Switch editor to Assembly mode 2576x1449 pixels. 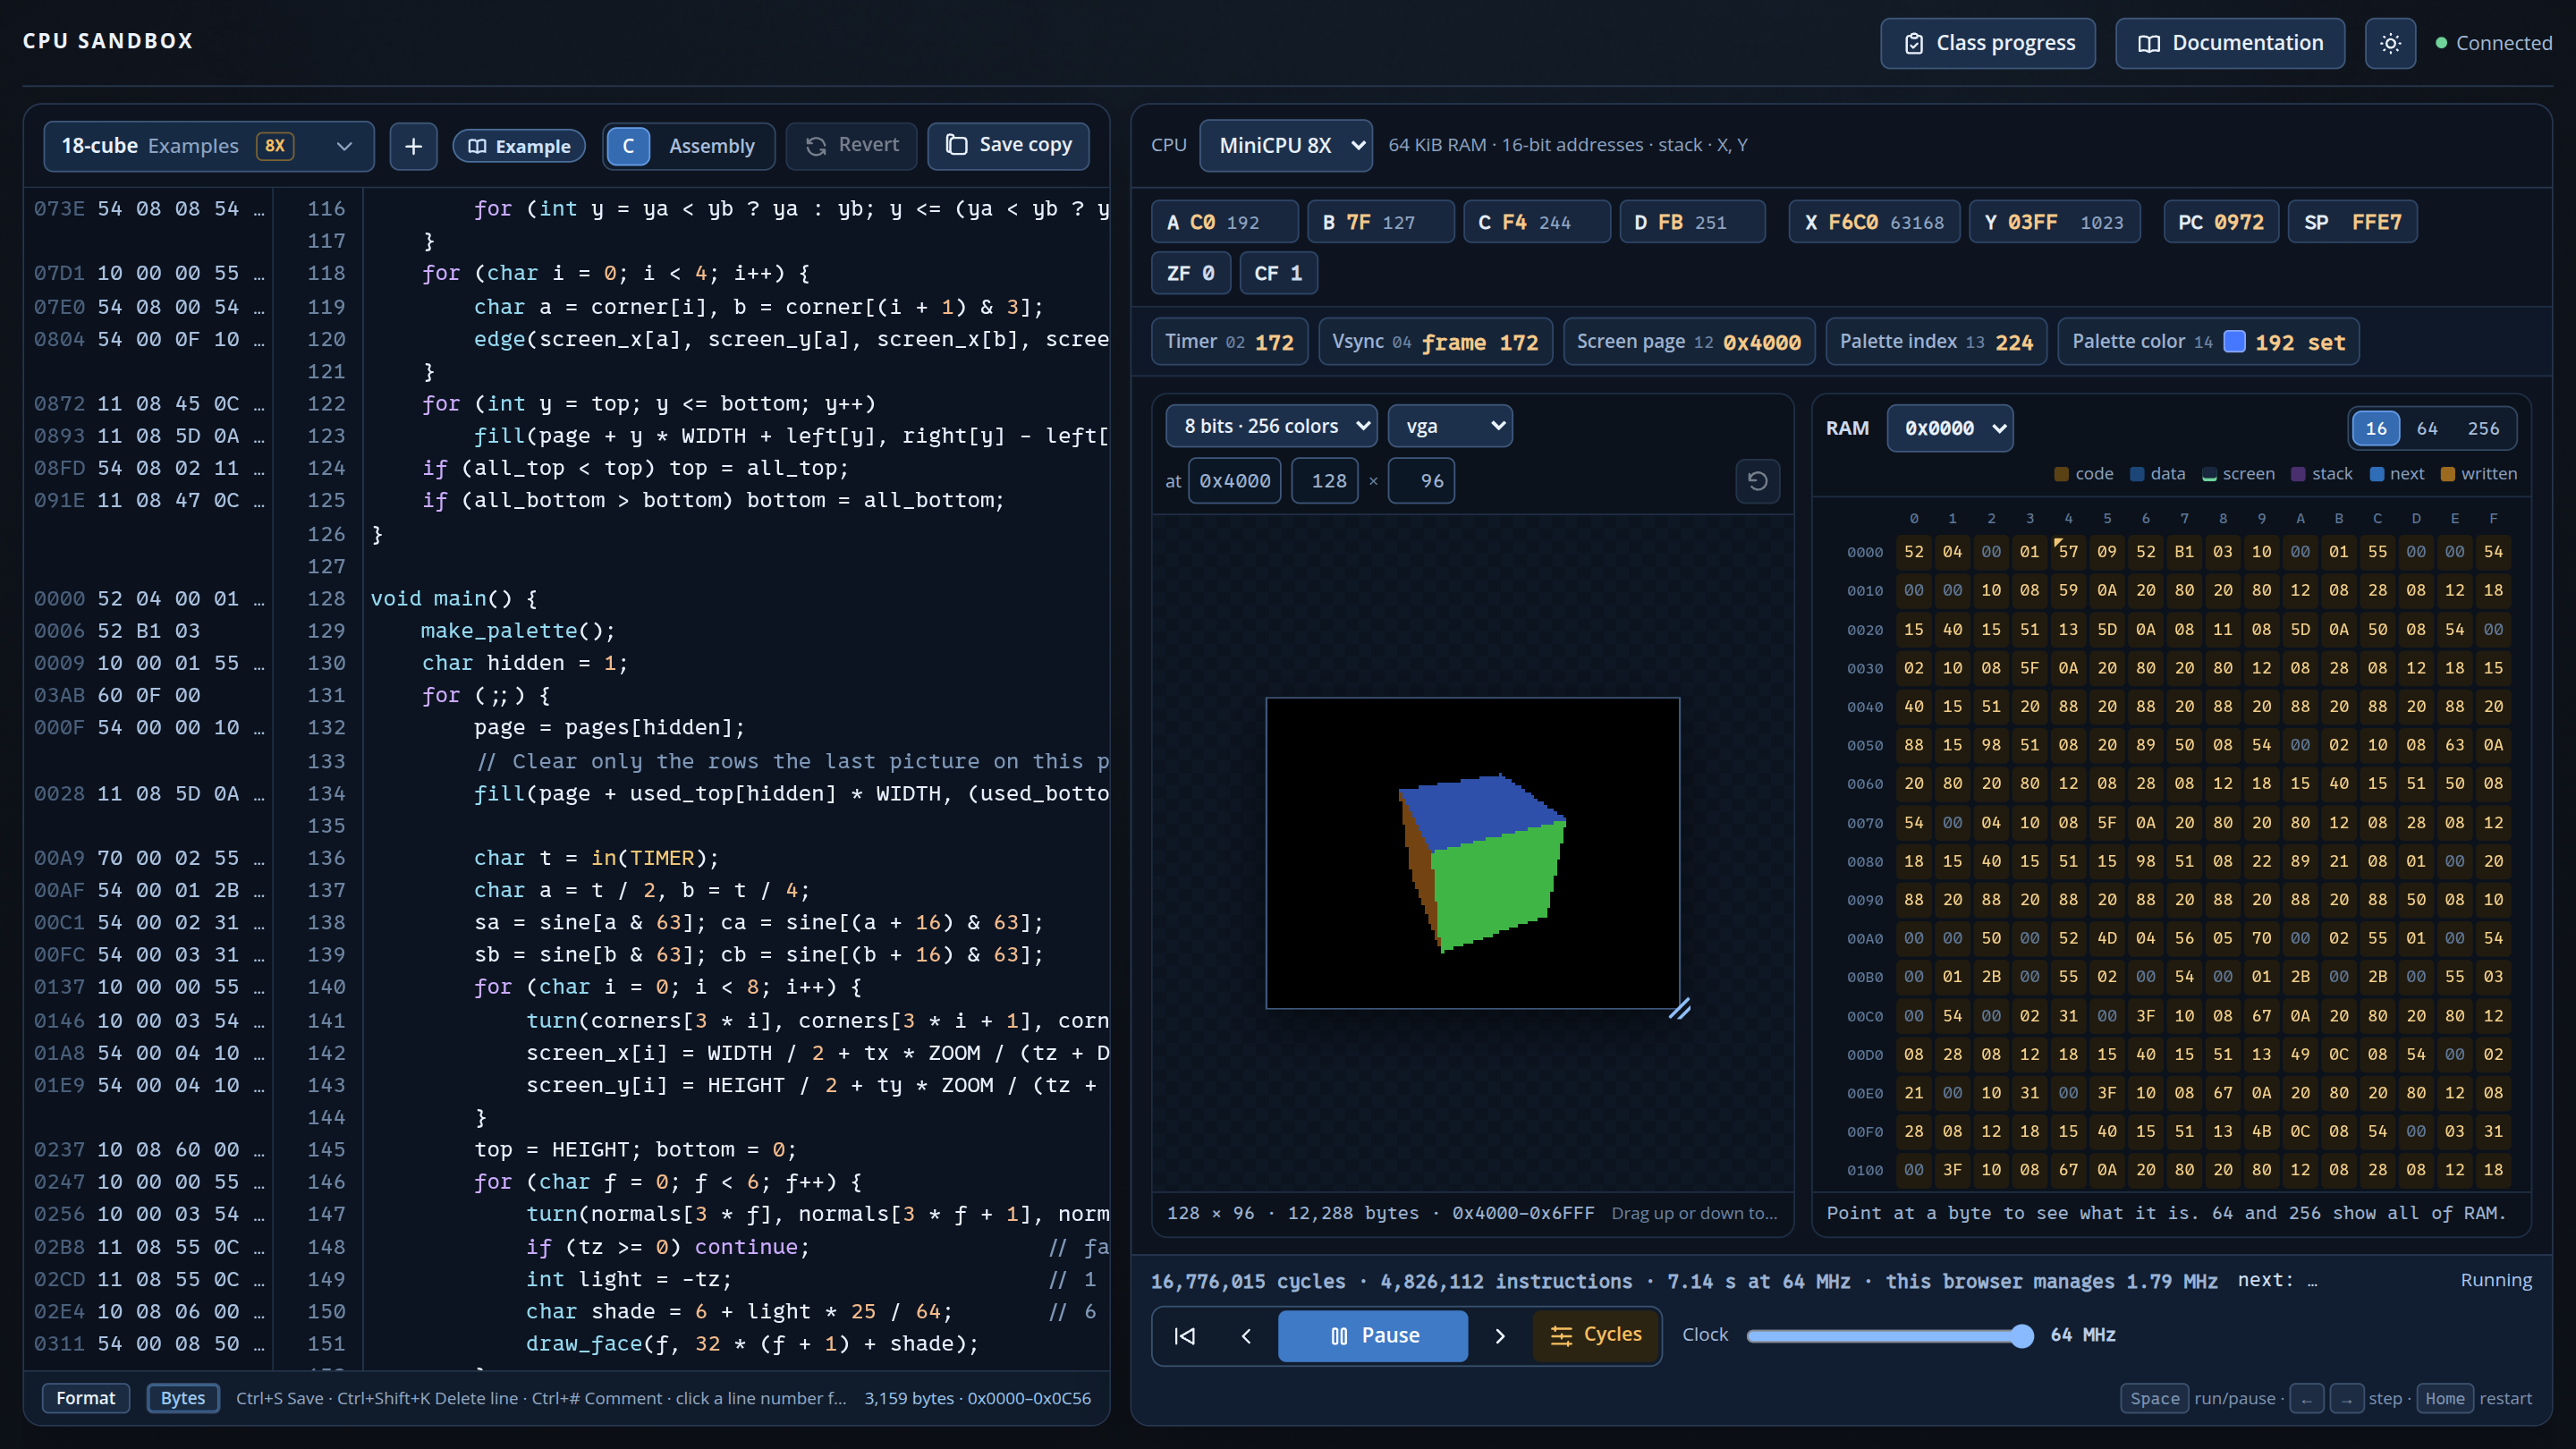pyautogui.click(x=711, y=146)
